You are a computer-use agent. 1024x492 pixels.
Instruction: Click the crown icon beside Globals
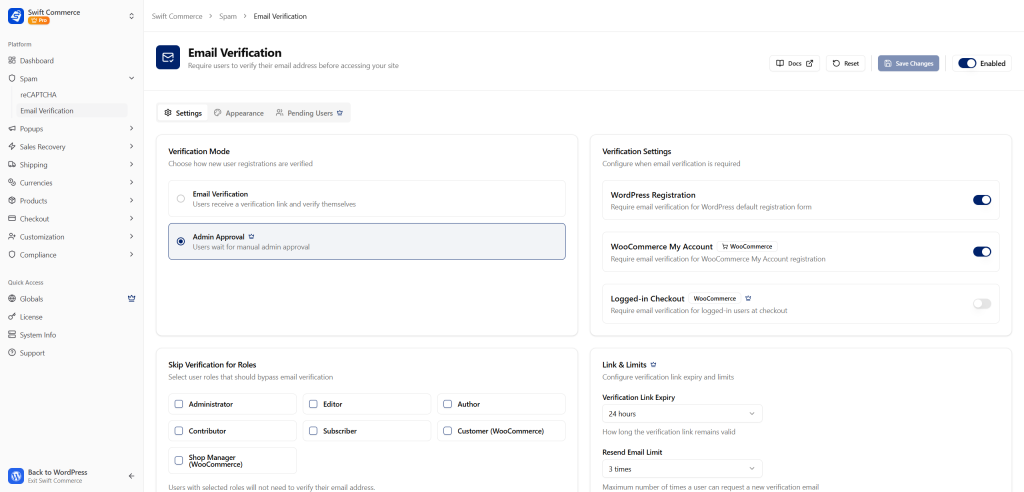click(131, 299)
